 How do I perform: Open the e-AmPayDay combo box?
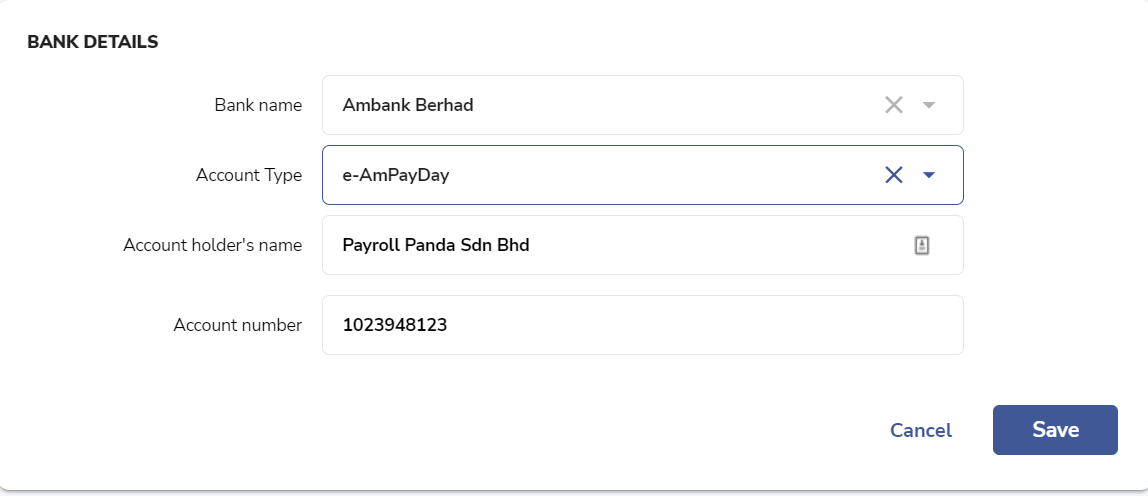coord(642,175)
